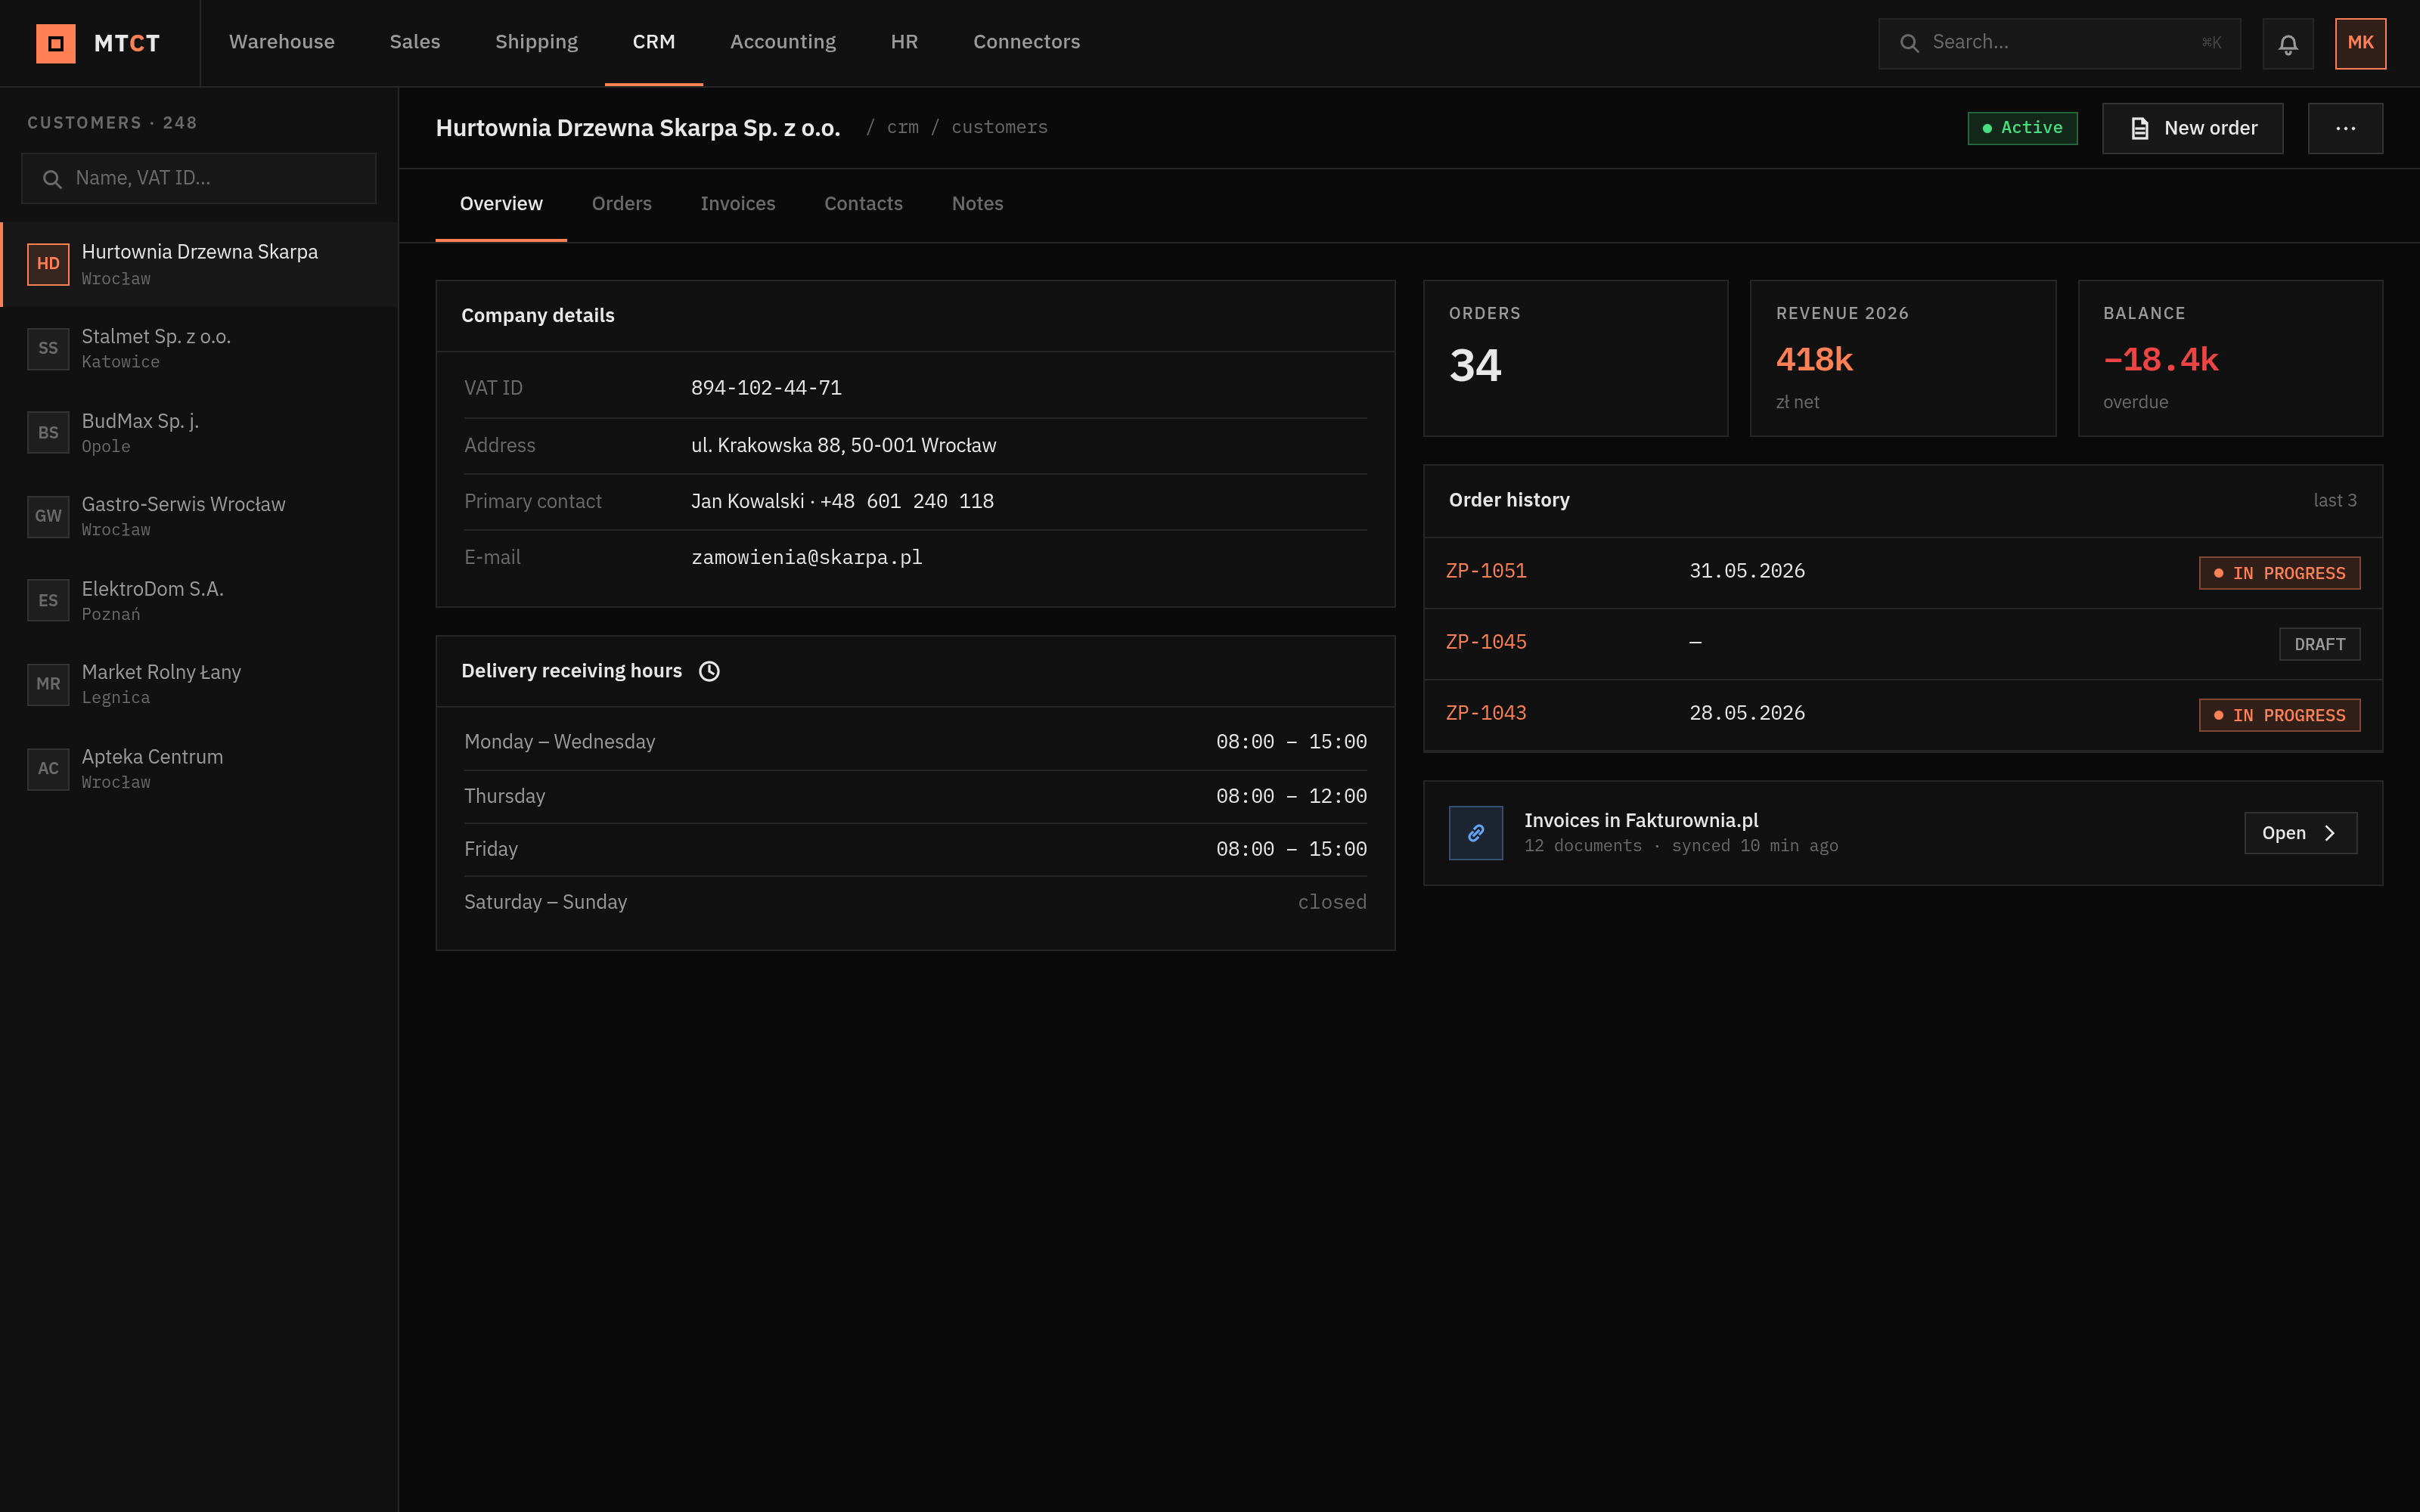This screenshot has height=1512, width=2420.
Task: Open the notifications bell
Action: click(x=2288, y=44)
